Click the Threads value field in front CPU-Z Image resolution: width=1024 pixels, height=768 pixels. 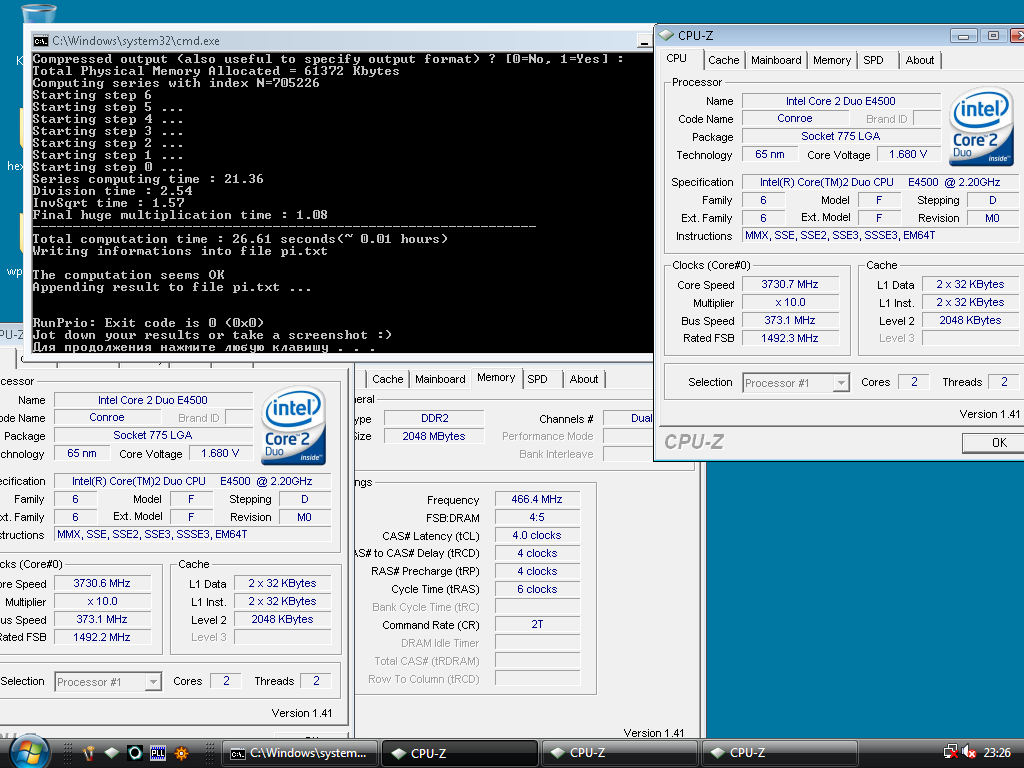click(1004, 383)
